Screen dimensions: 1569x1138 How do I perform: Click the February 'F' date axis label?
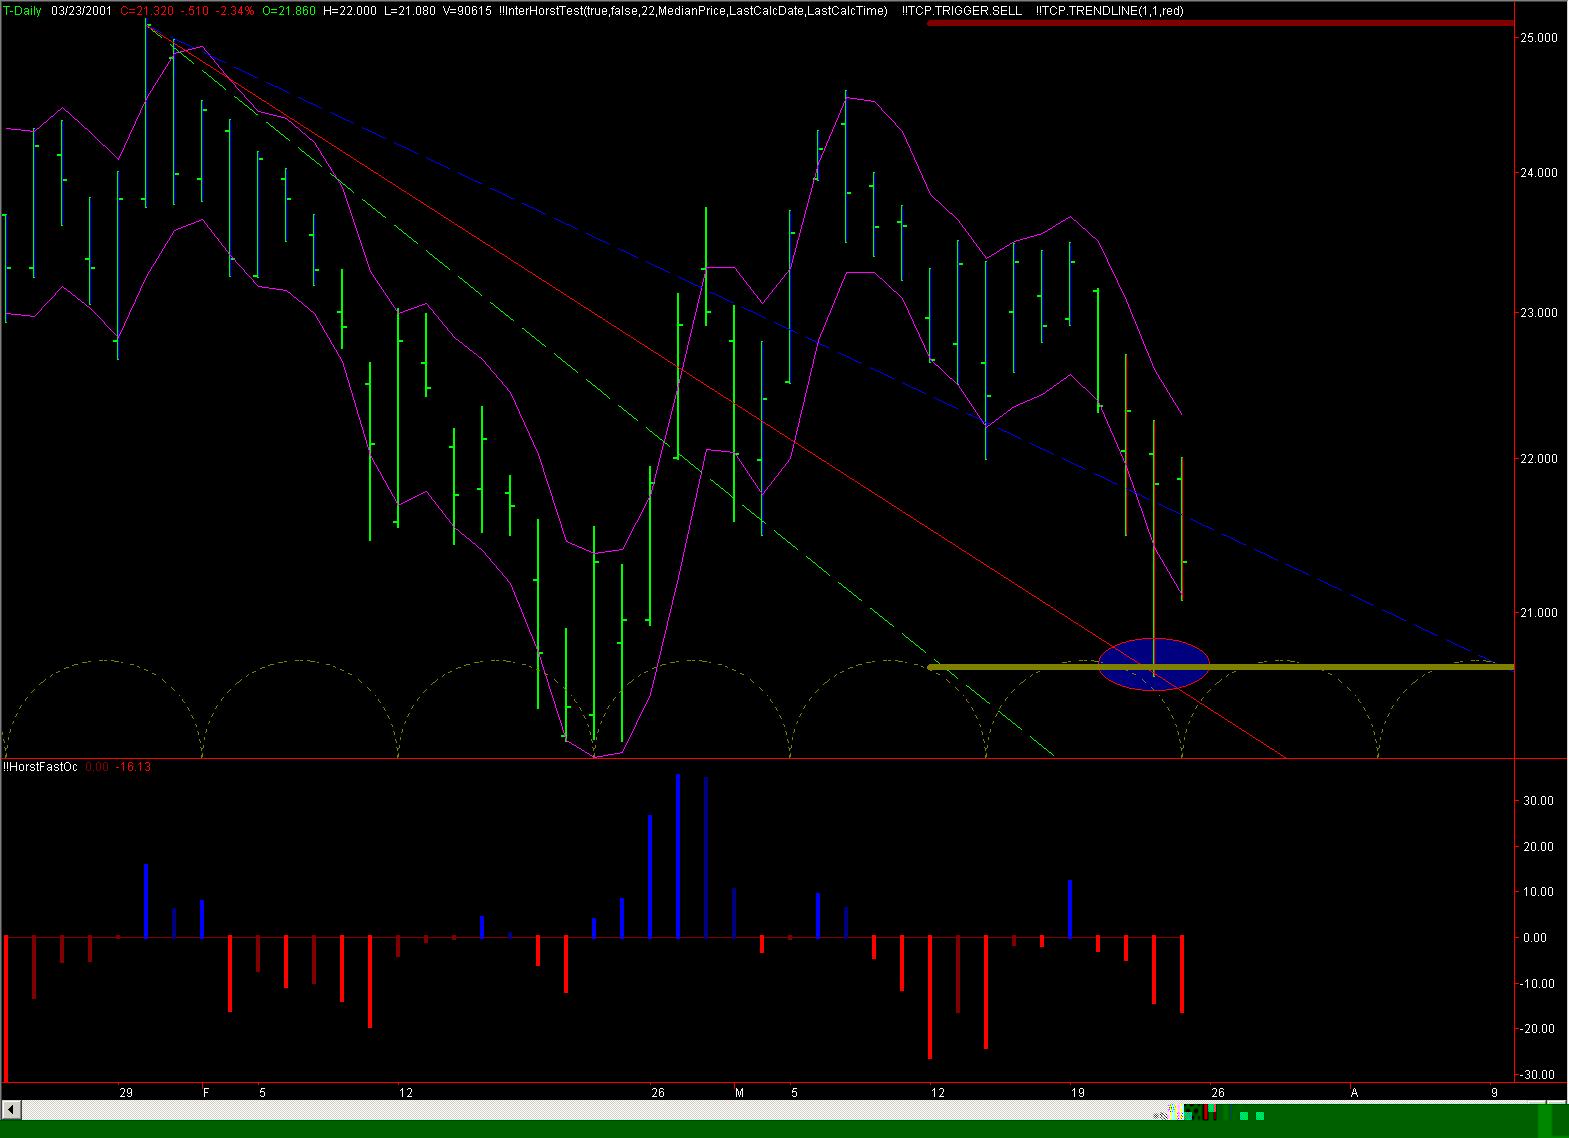(206, 1093)
